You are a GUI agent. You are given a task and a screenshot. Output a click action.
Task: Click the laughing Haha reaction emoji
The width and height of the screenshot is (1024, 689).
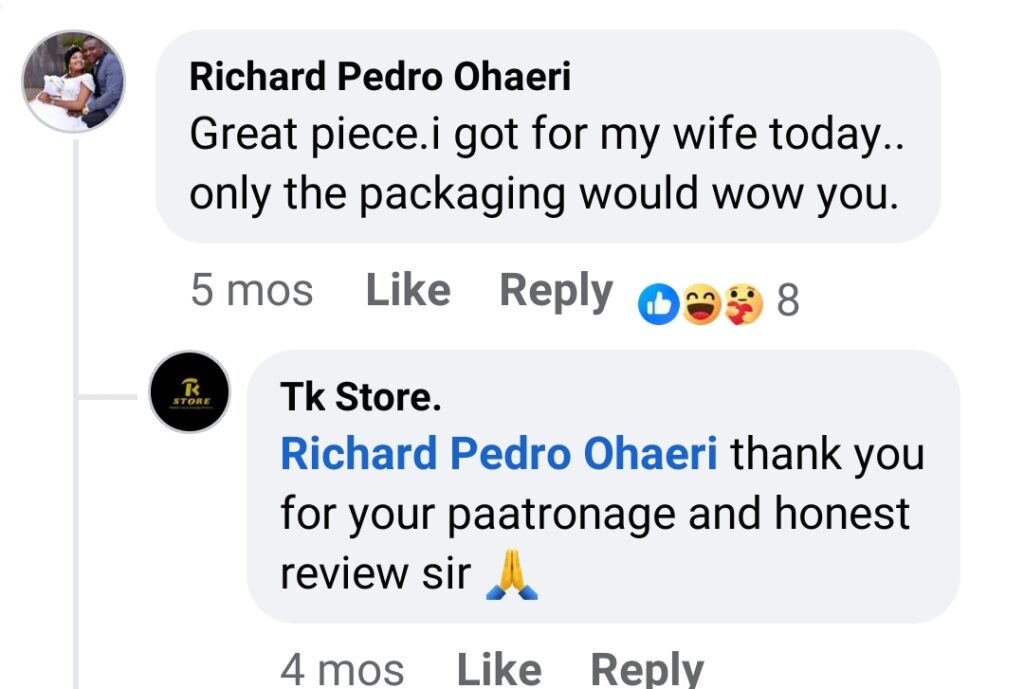pos(701,303)
